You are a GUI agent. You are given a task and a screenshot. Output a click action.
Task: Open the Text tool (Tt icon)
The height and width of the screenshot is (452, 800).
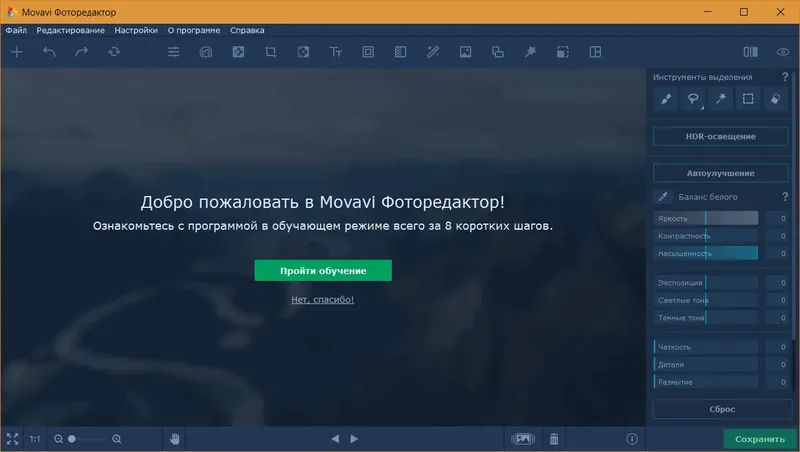tap(335, 52)
